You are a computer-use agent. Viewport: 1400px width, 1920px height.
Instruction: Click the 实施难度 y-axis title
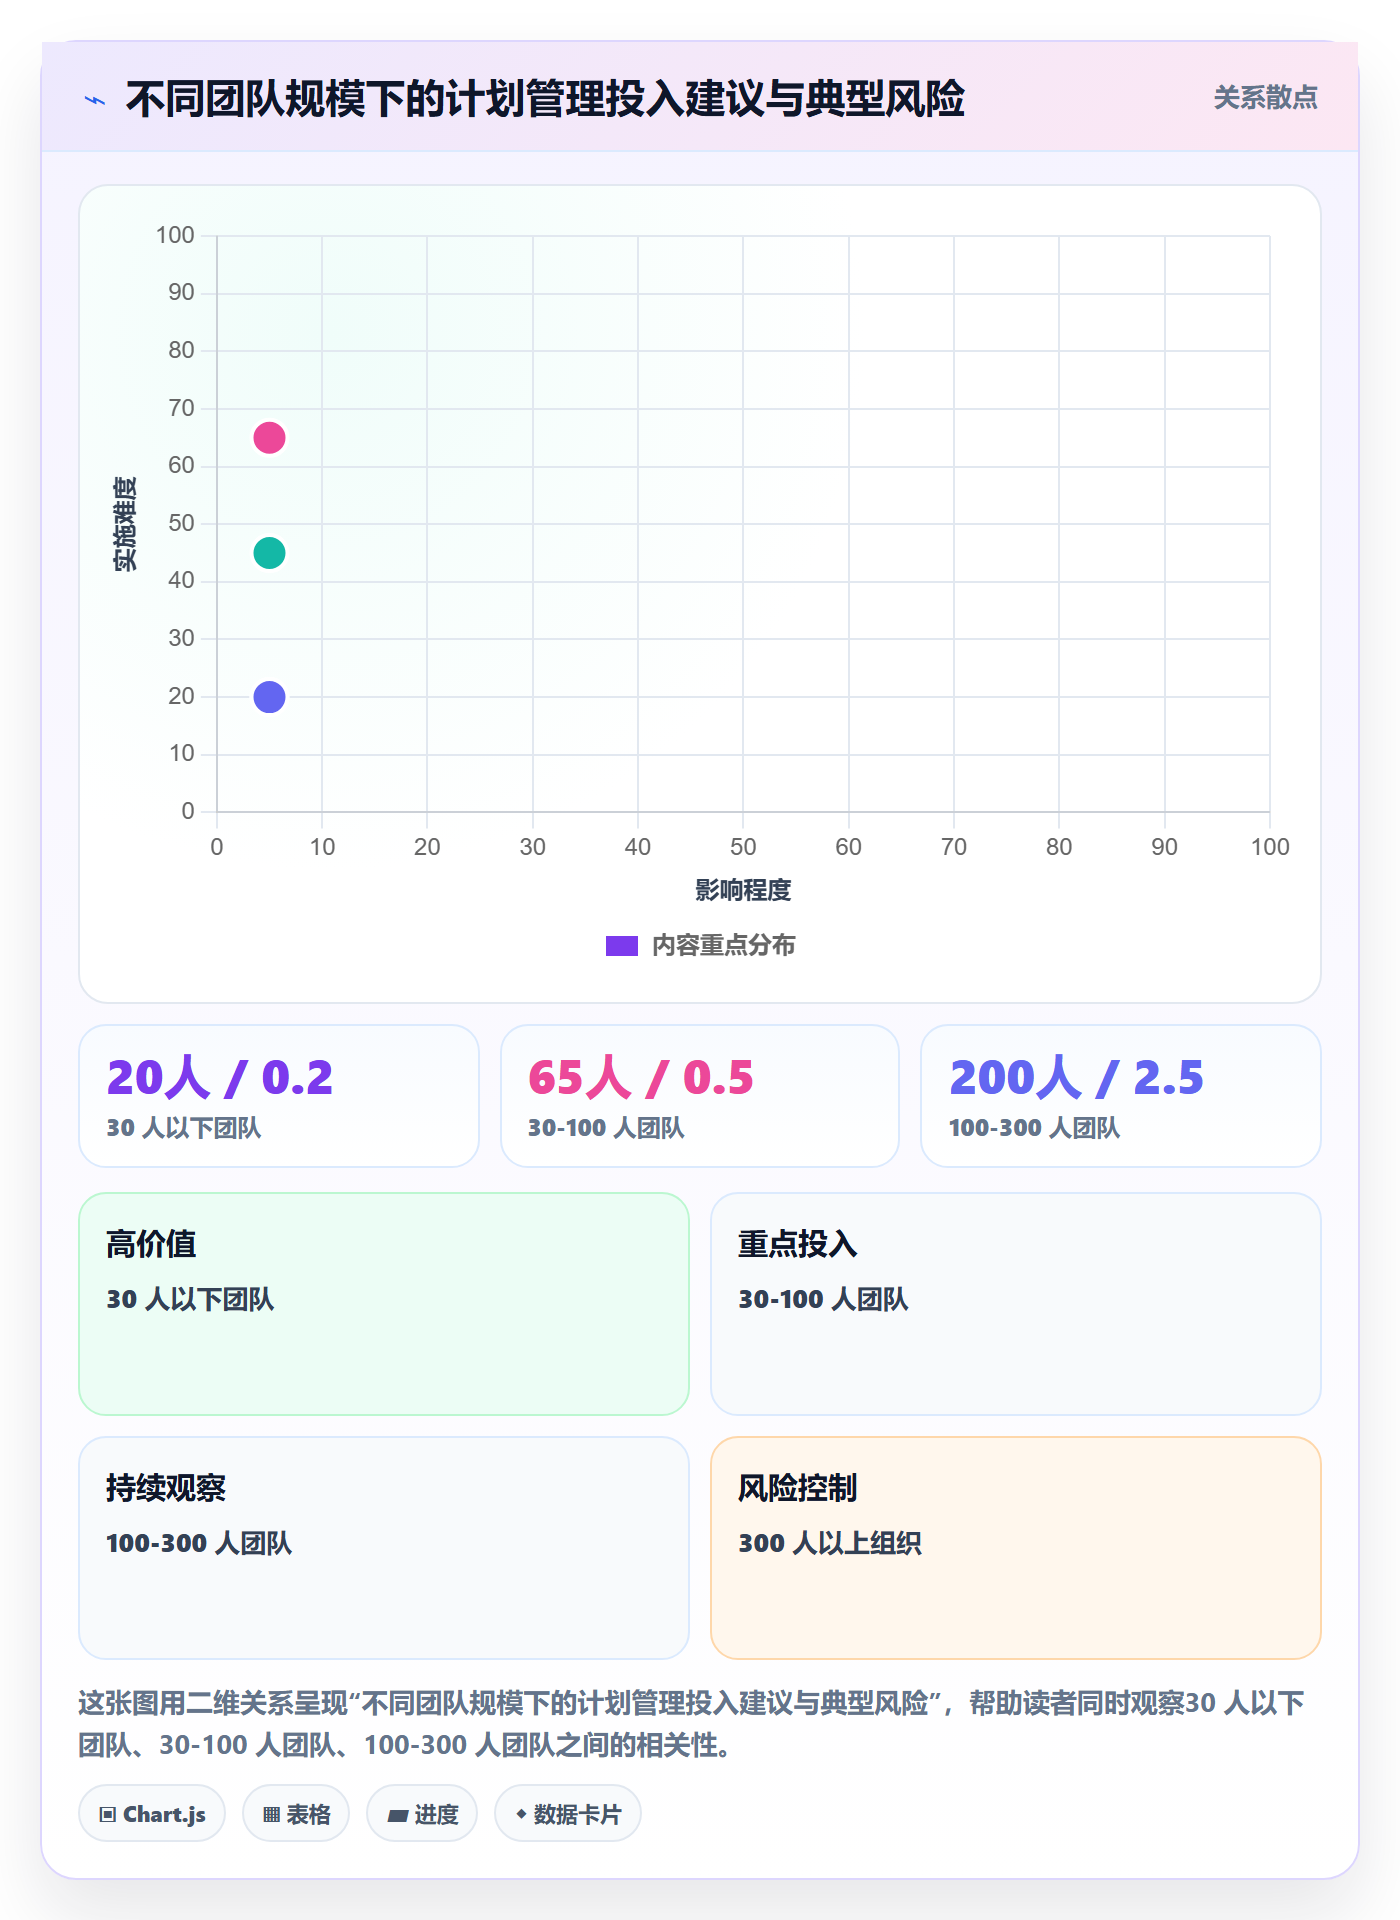click(x=125, y=524)
